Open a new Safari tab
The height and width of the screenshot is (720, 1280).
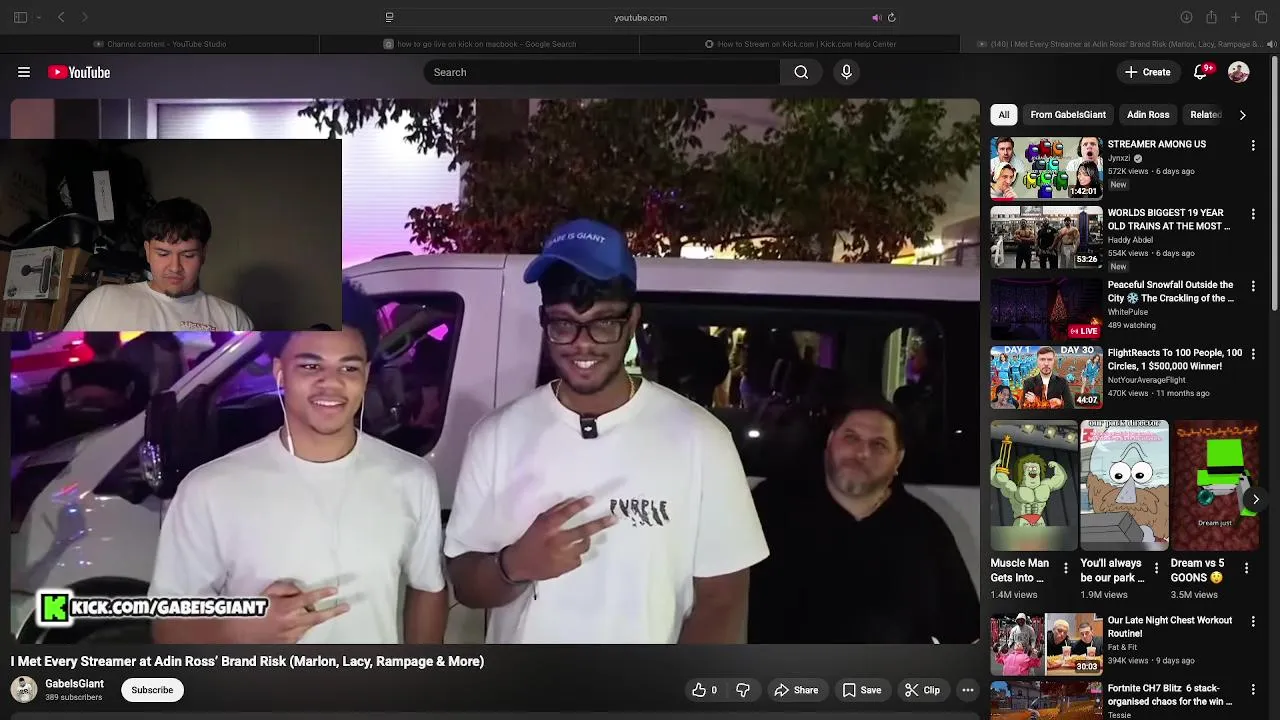point(1236,17)
